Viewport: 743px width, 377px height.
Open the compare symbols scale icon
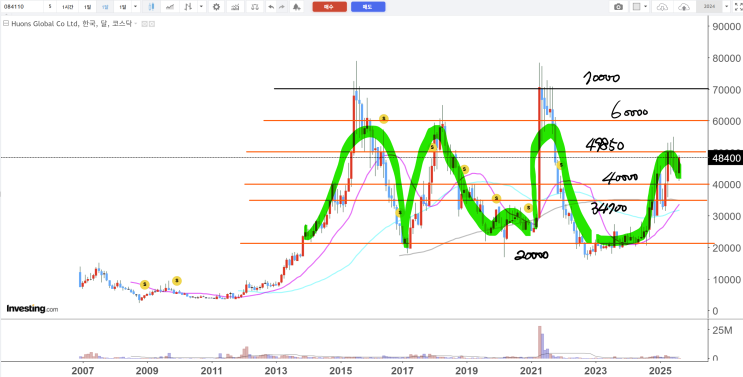pos(255,7)
